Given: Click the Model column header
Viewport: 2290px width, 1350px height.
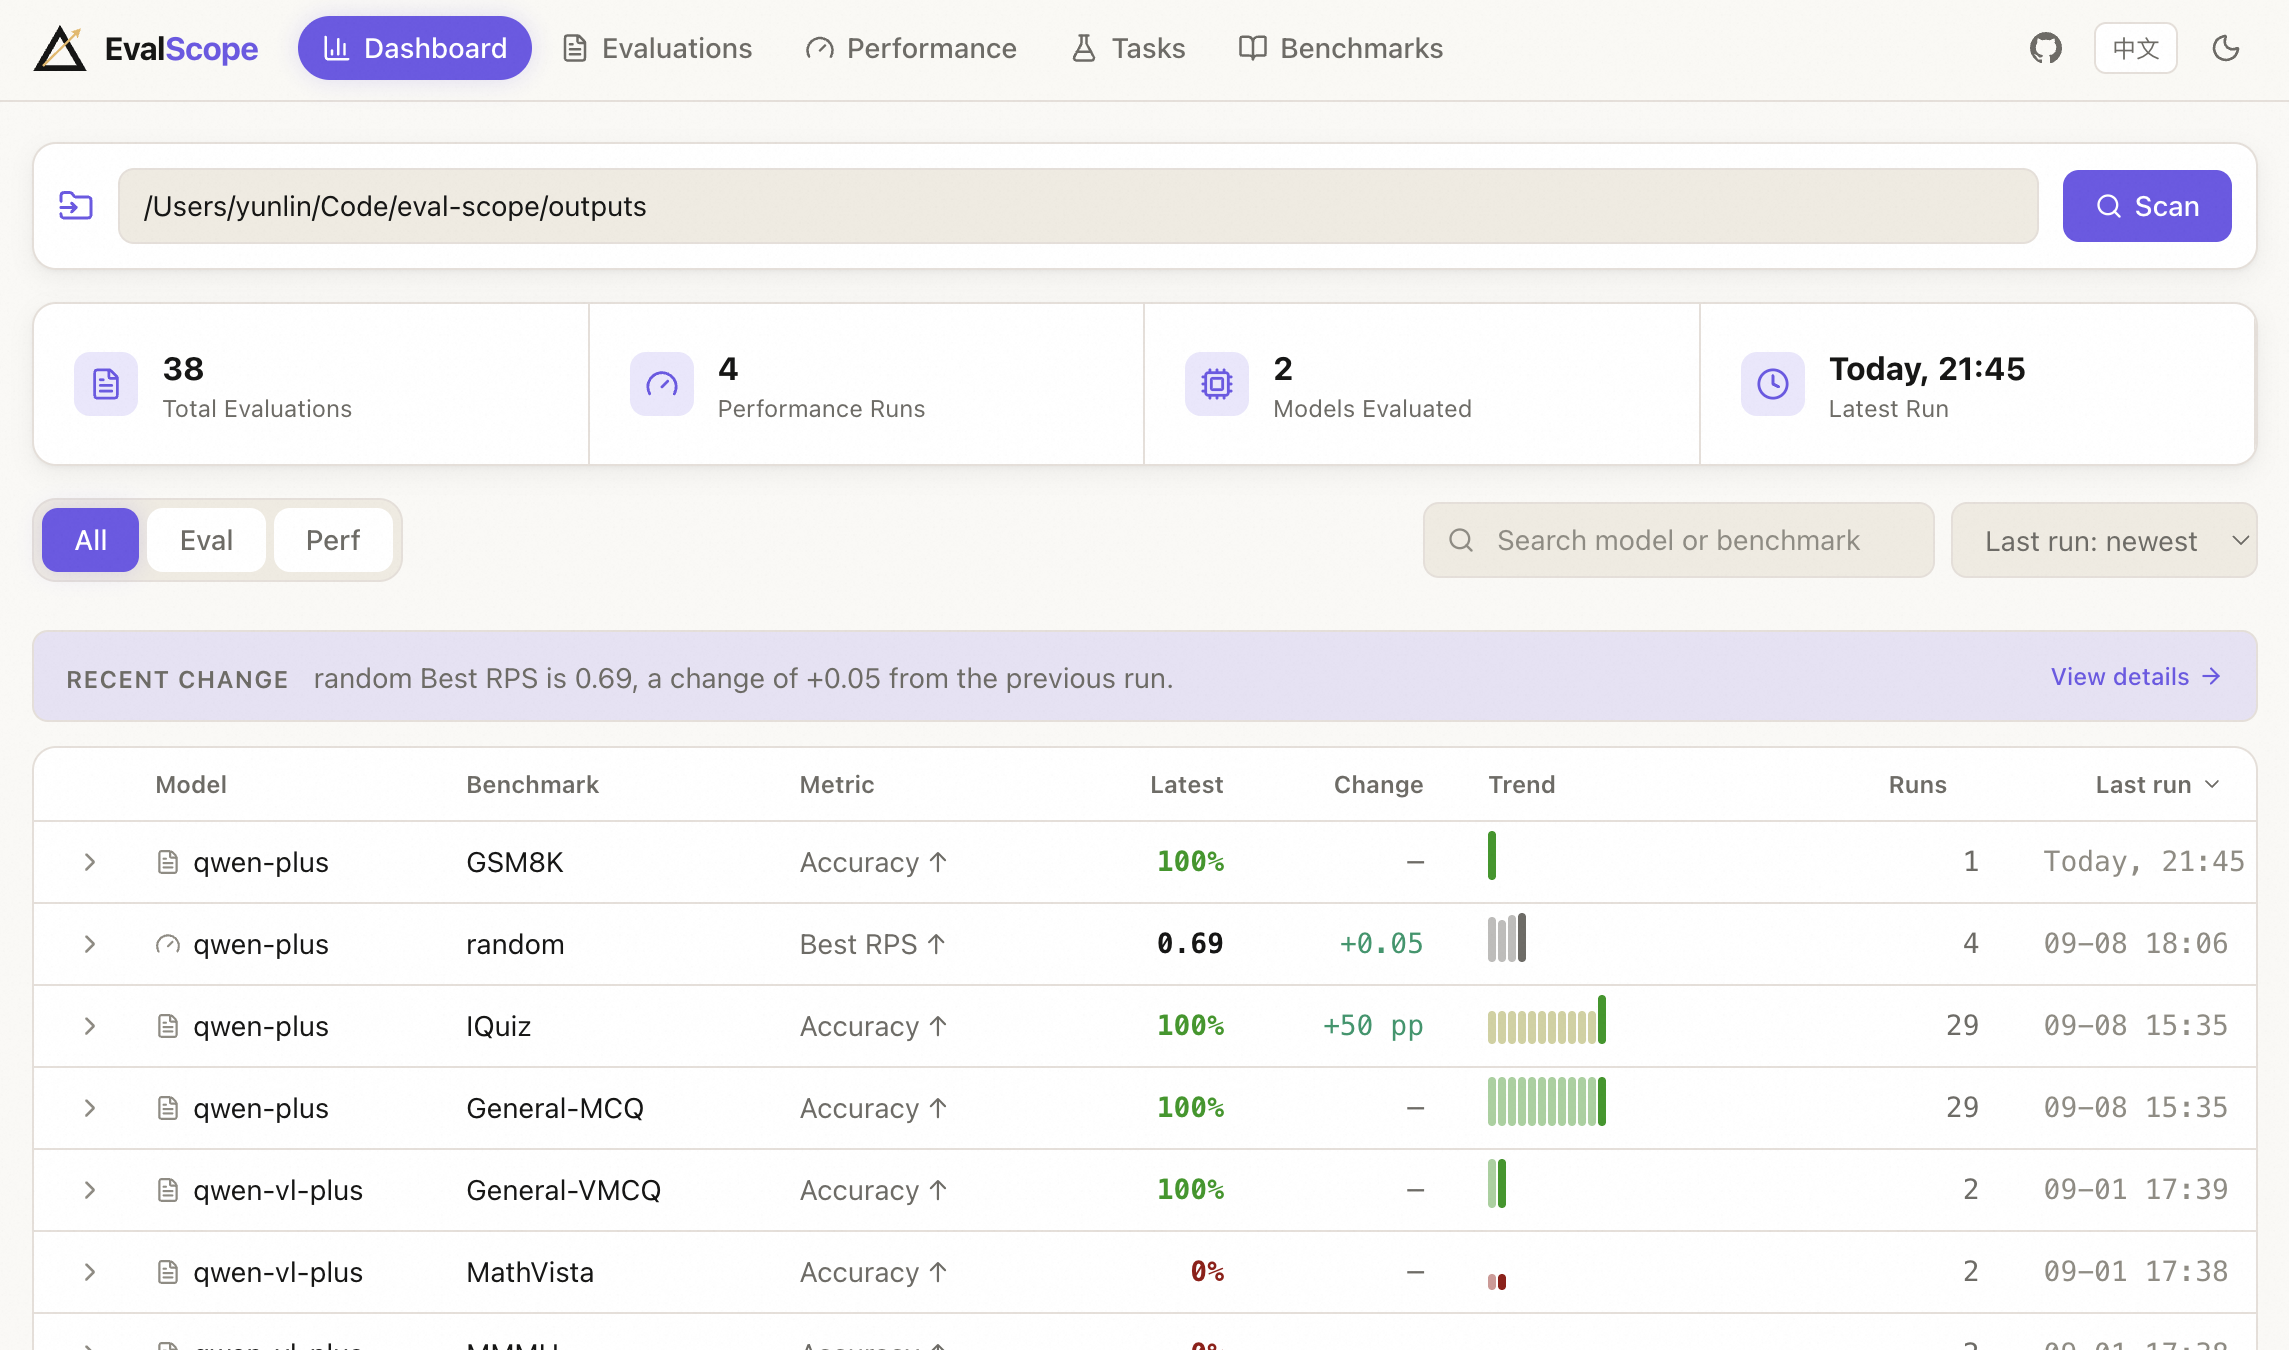Looking at the screenshot, I should pyautogui.click(x=191, y=785).
